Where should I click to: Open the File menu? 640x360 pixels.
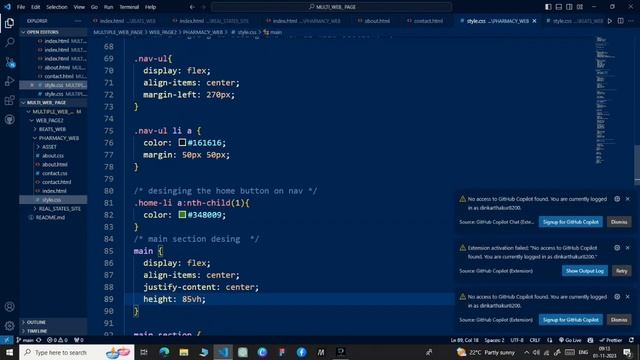tap(21, 7)
